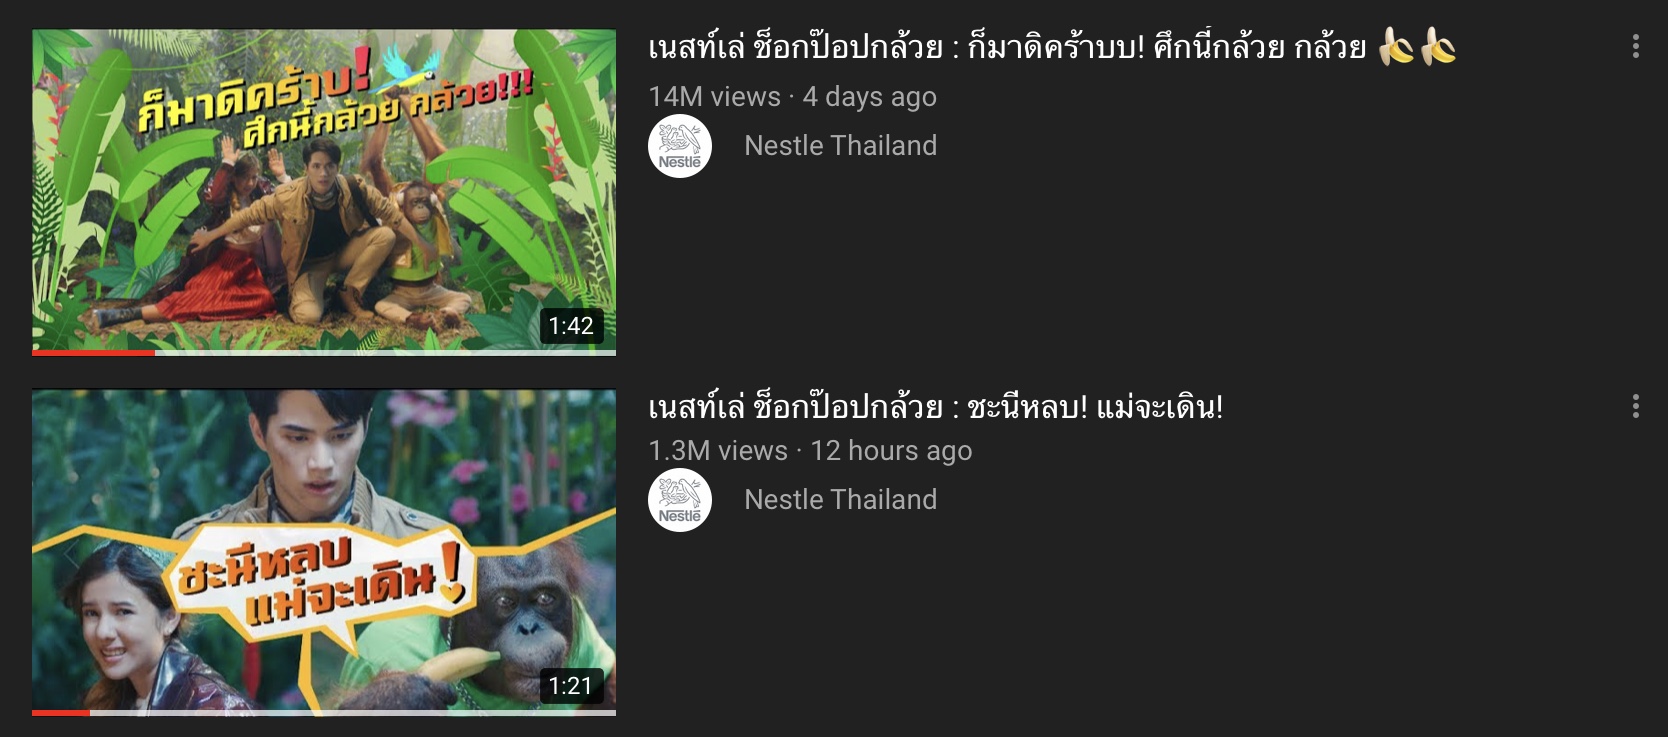Open more options for the 1.3M views video
Image resolution: width=1668 pixels, height=737 pixels.
click(x=1635, y=406)
